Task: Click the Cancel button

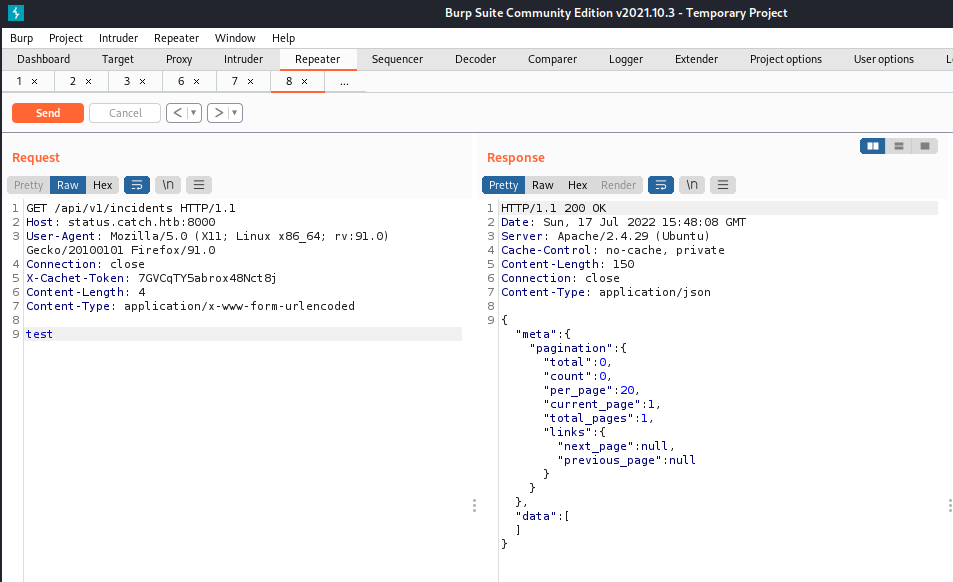Action: click(x=124, y=112)
